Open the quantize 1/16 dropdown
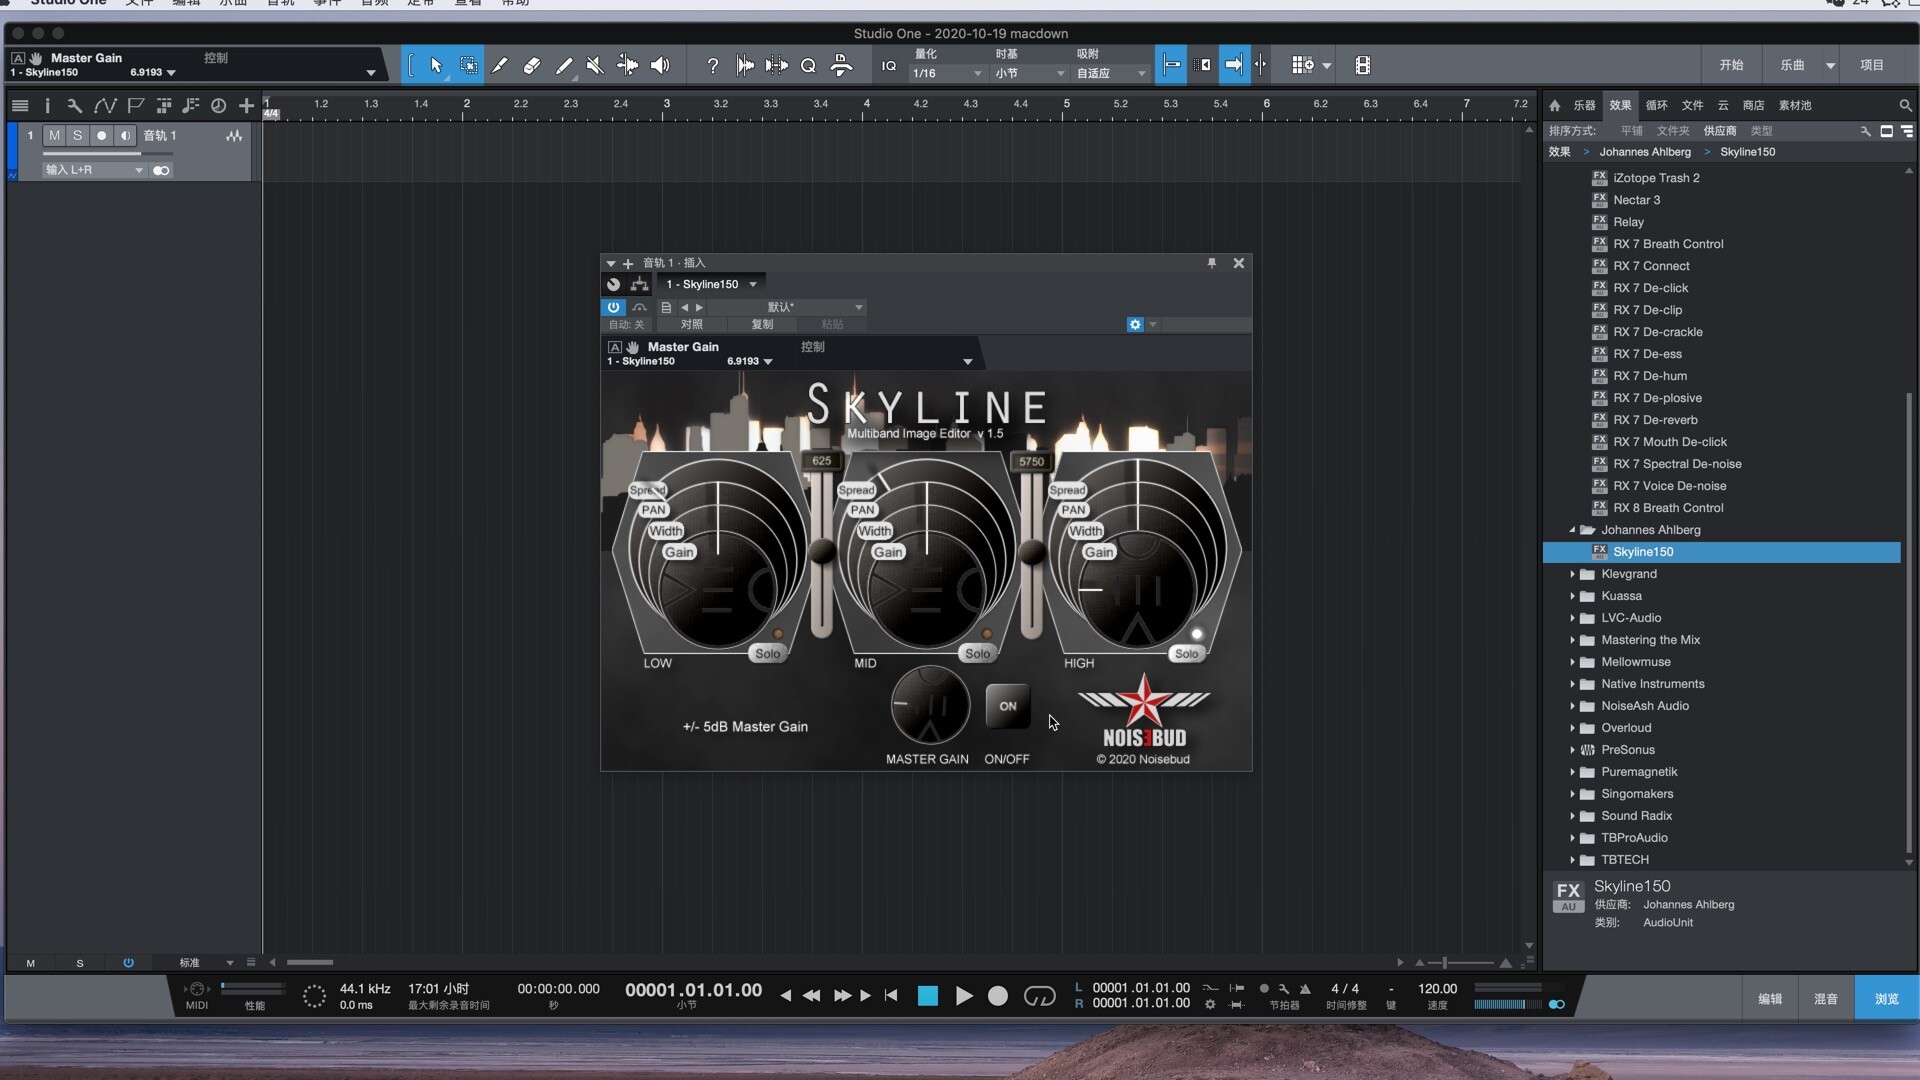 tap(946, 73)
